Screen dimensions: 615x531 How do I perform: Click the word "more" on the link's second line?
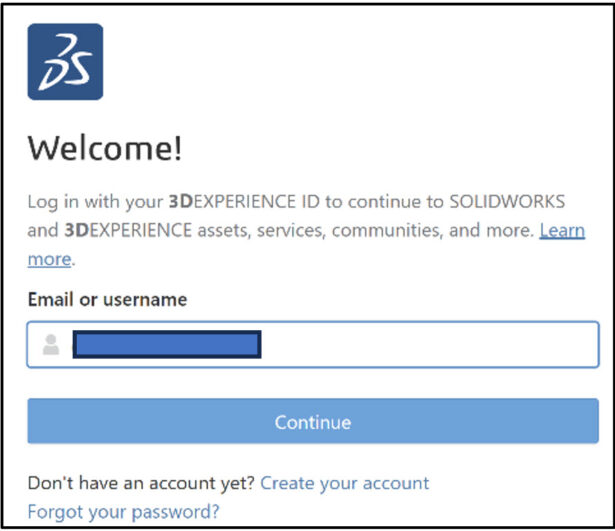(49, 259)
